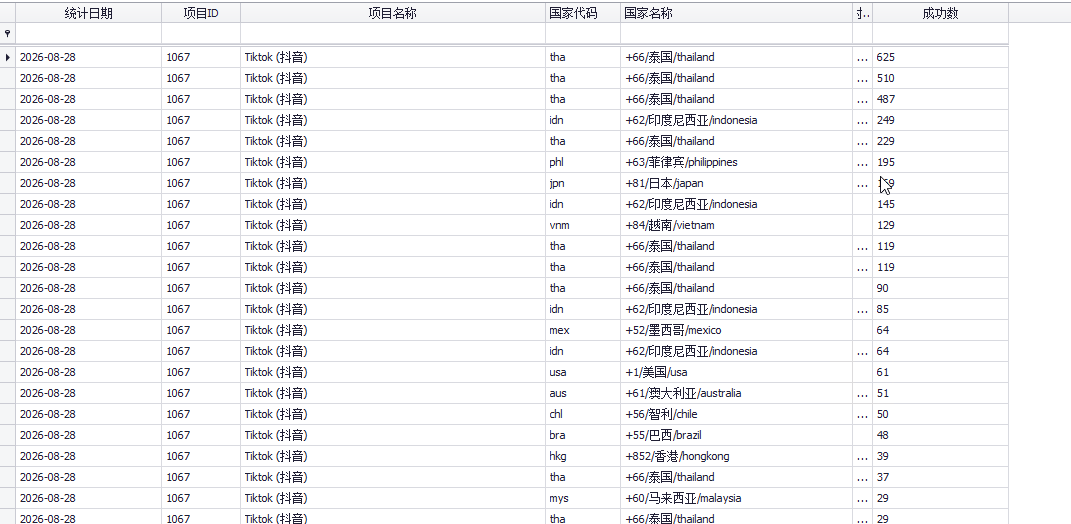The height and width of the screenshot is (524, 1071).
Task: Select the success count cell 90
Action: pos(941,288)
